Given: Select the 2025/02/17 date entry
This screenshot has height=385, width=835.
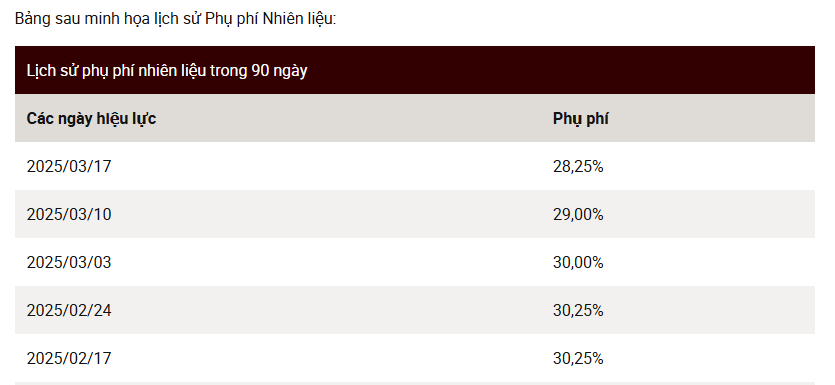Looking at the screenshot, I should coord(69,358).
